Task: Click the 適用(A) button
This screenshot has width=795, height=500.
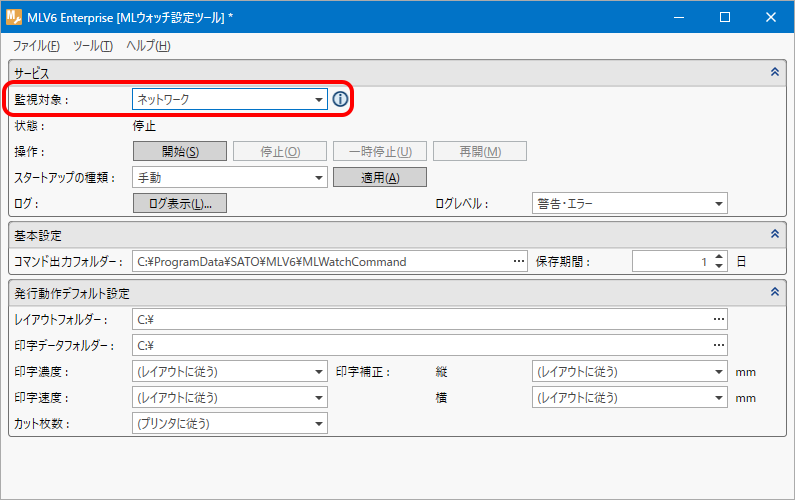Action: [380, 177]
